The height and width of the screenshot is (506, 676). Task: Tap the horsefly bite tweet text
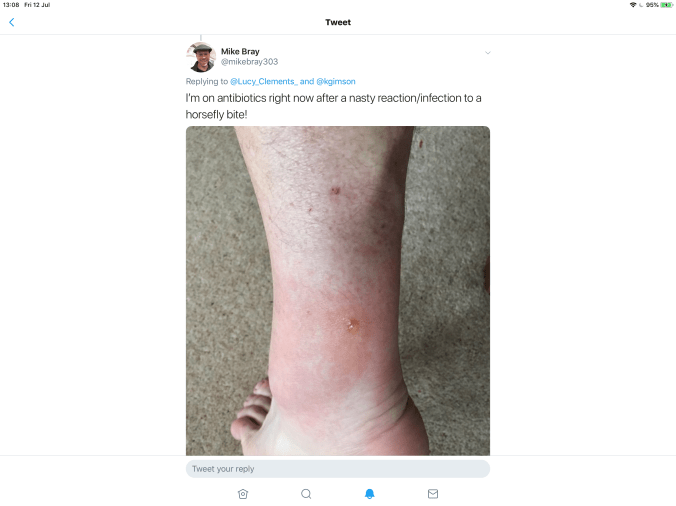point(333,106)
